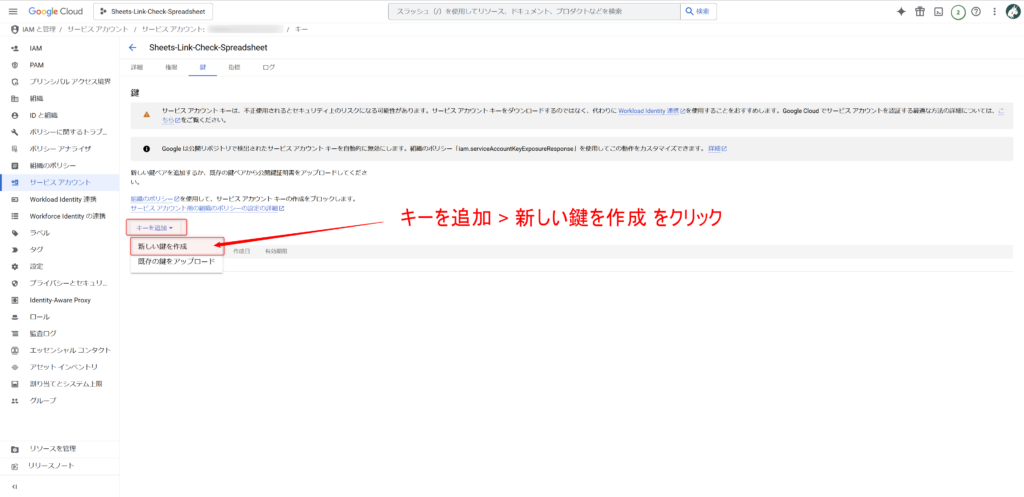This screenshot has width=1024, height=497.
Task: Open サービス アカウント in the sidebar
Action: pyautogui.click(x=60, y=182)
